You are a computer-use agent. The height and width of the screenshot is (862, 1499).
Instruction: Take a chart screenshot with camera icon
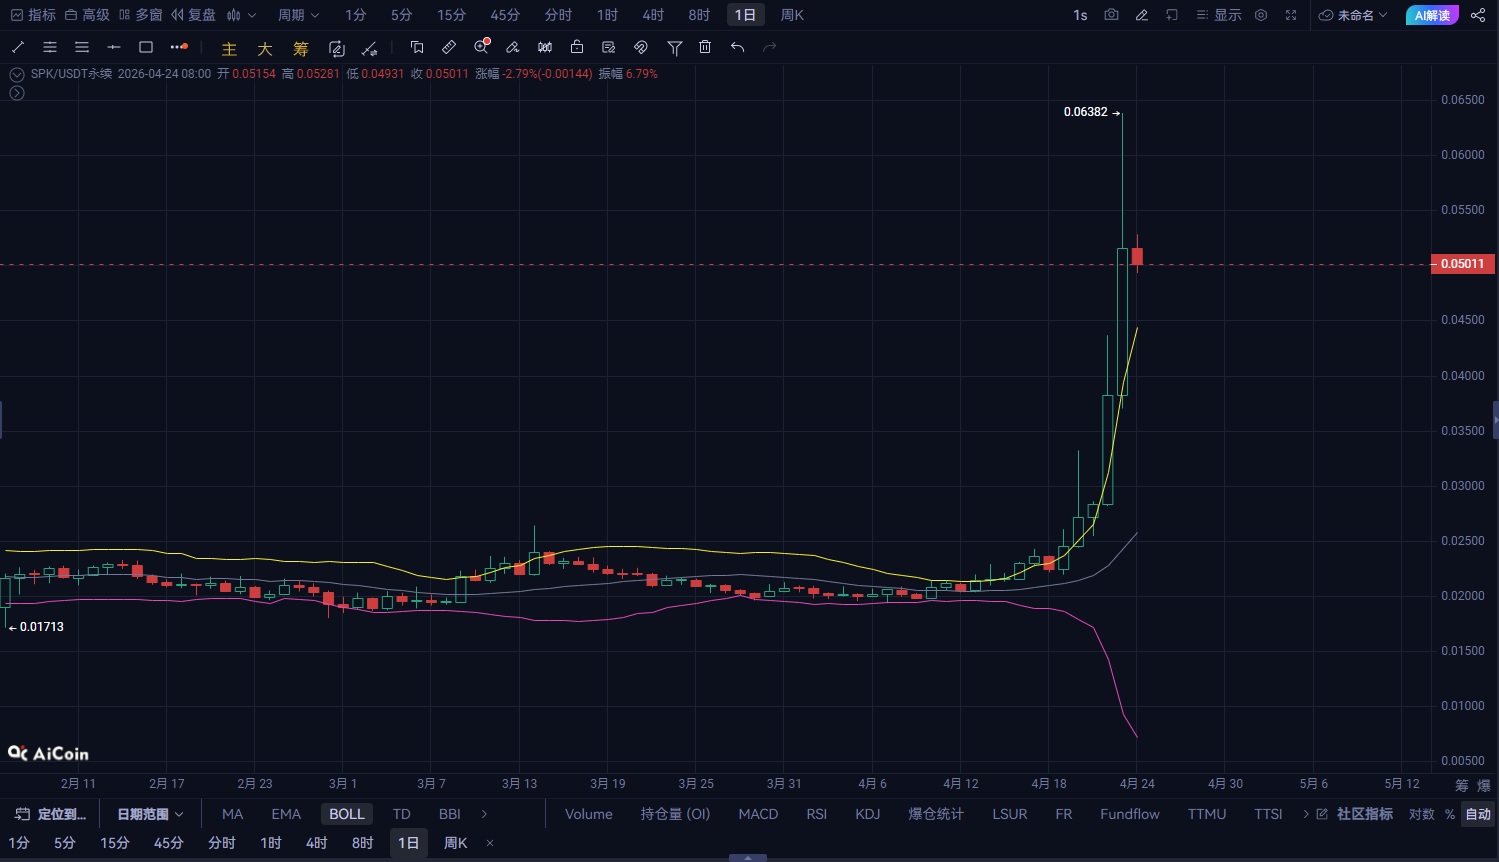point(1111,15)
